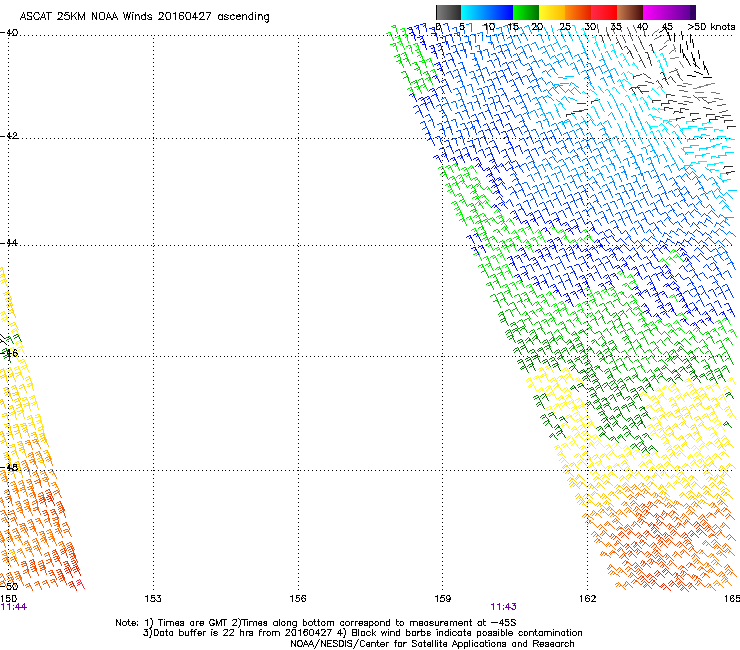Click the '-42' latitude axis label
The image size is (740, 650).
tap(9, 136)
